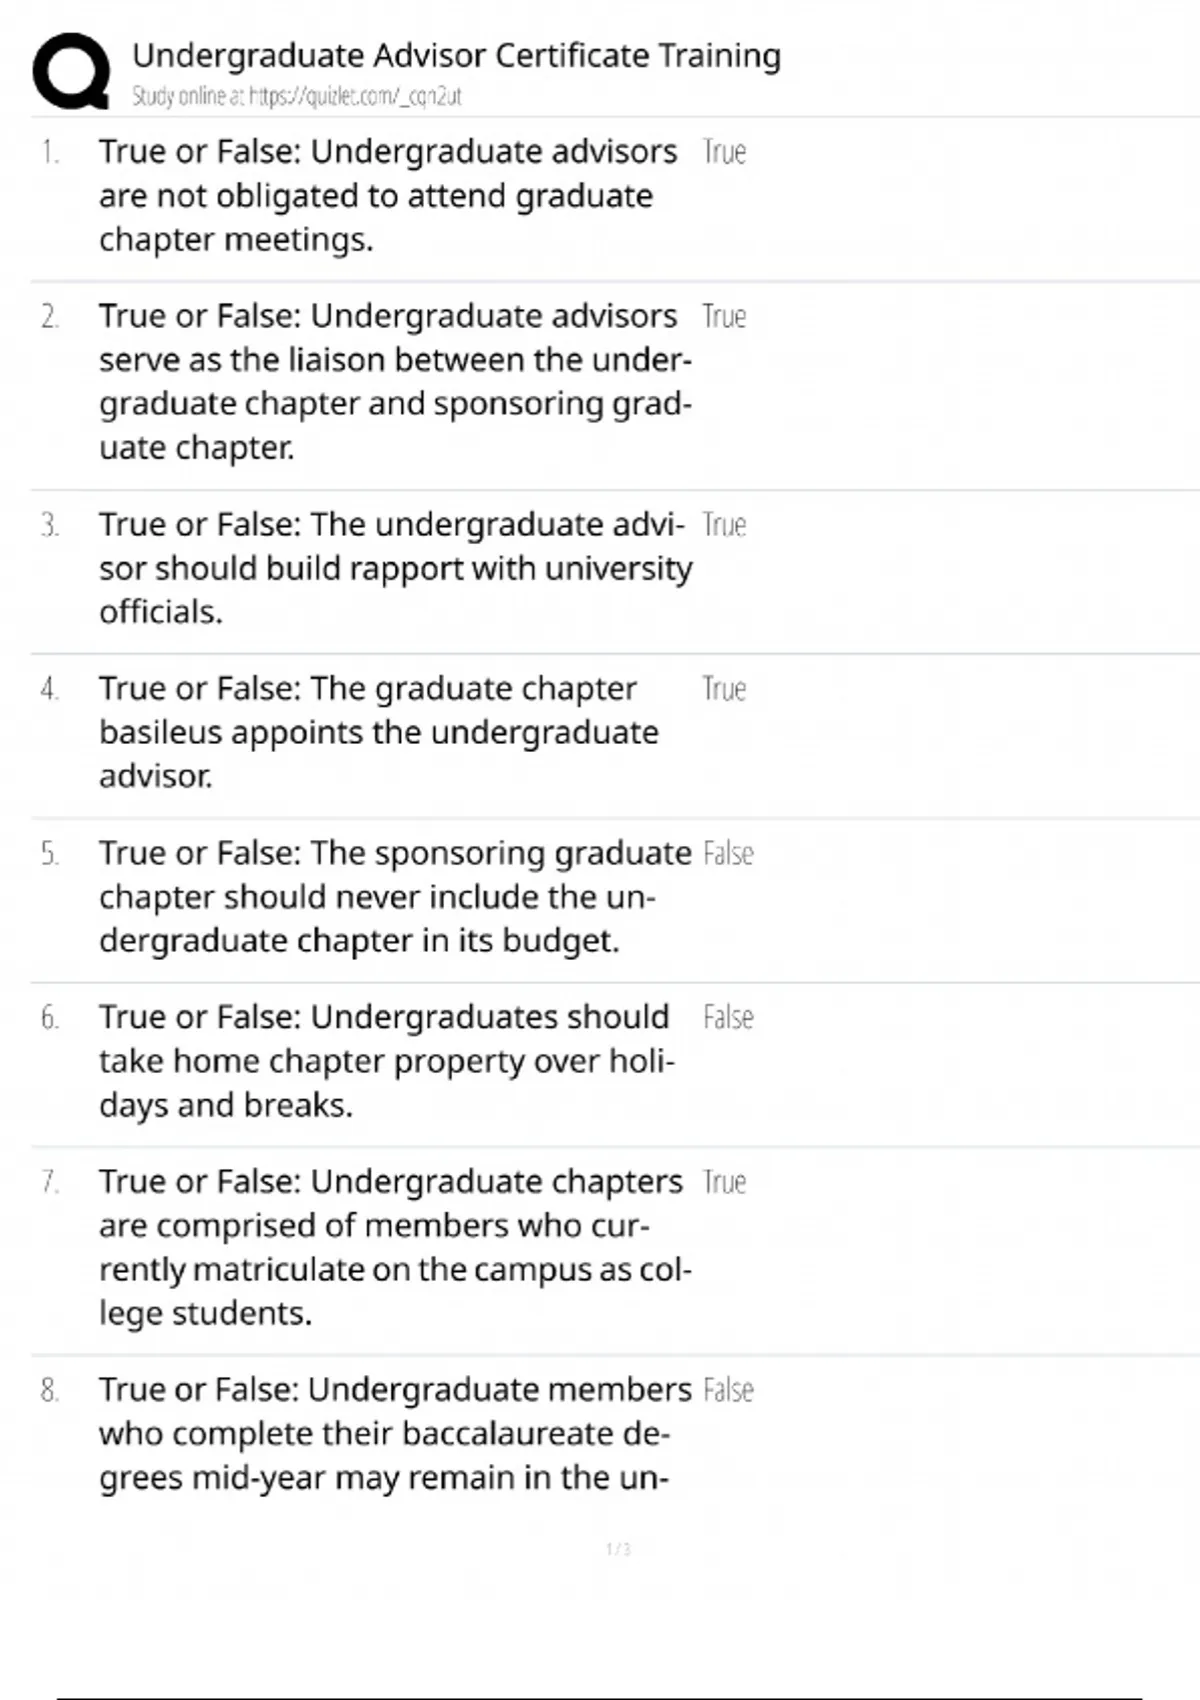
Task: Click the True answer for question 3
Action: (724, 525)
